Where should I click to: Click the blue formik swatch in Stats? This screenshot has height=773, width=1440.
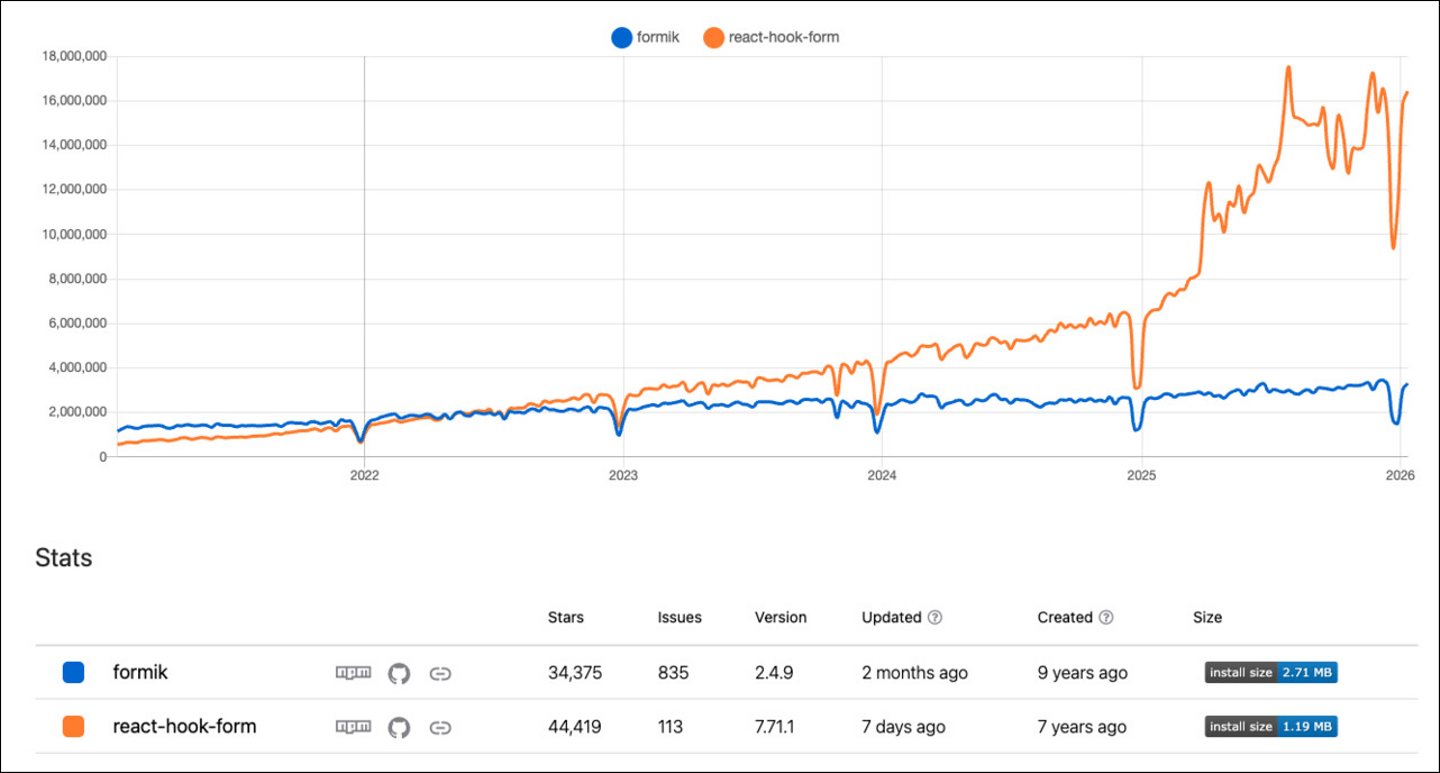tap(73, 673)
